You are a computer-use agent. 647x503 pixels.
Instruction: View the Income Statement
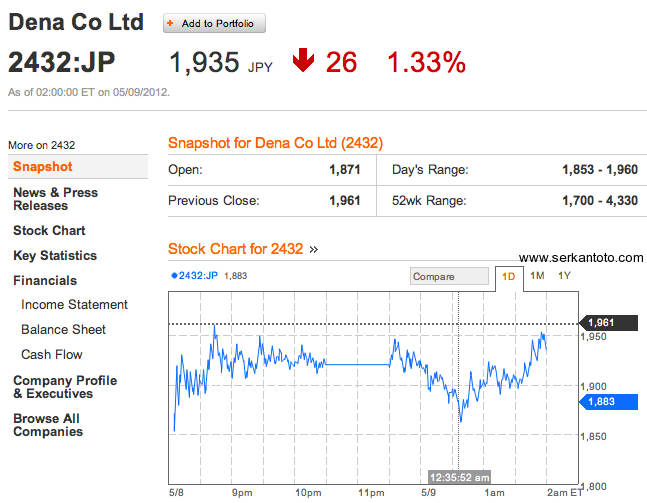74,305
